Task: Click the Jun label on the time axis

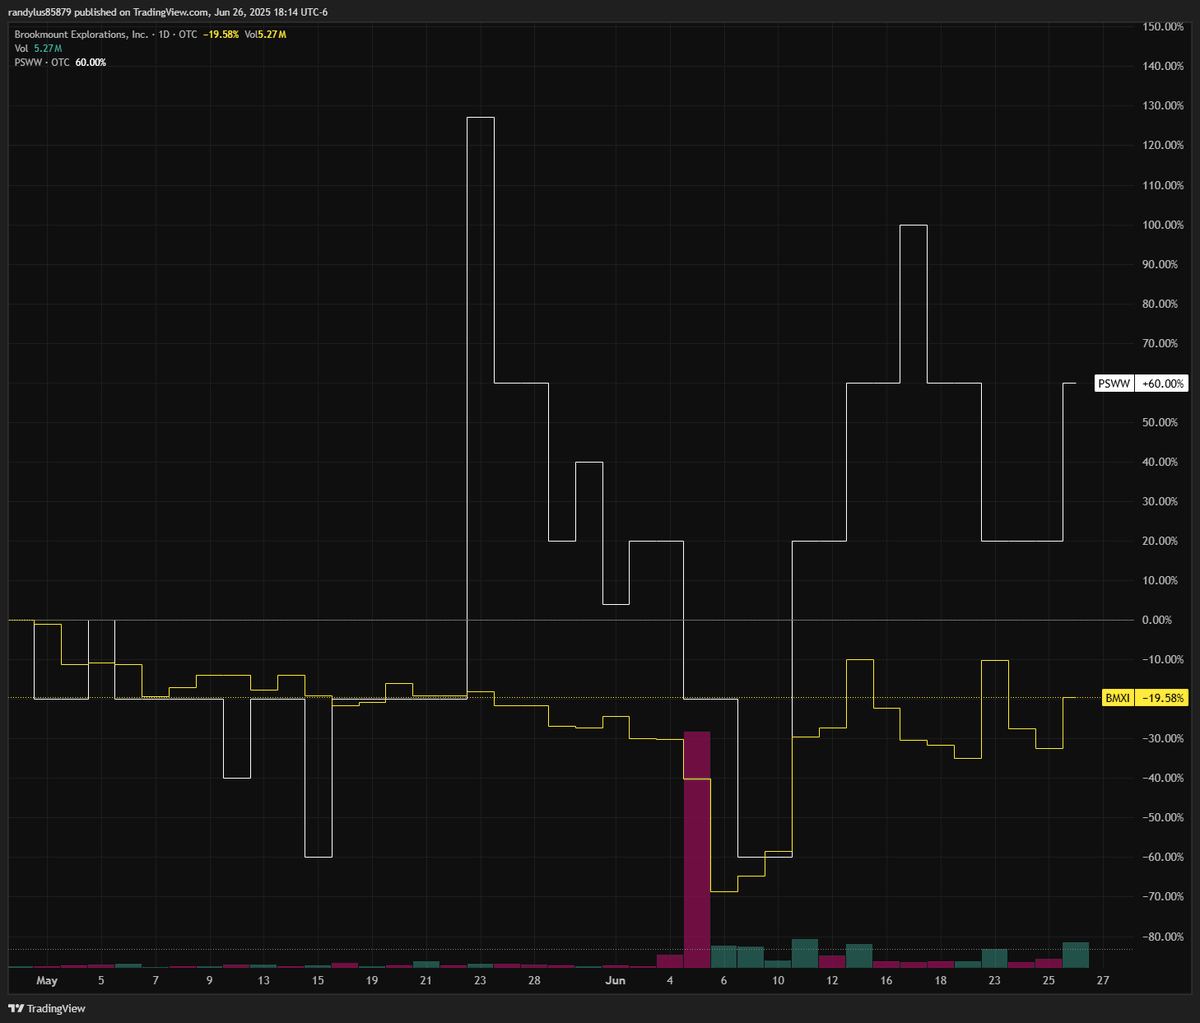Action: pos(615,982)
